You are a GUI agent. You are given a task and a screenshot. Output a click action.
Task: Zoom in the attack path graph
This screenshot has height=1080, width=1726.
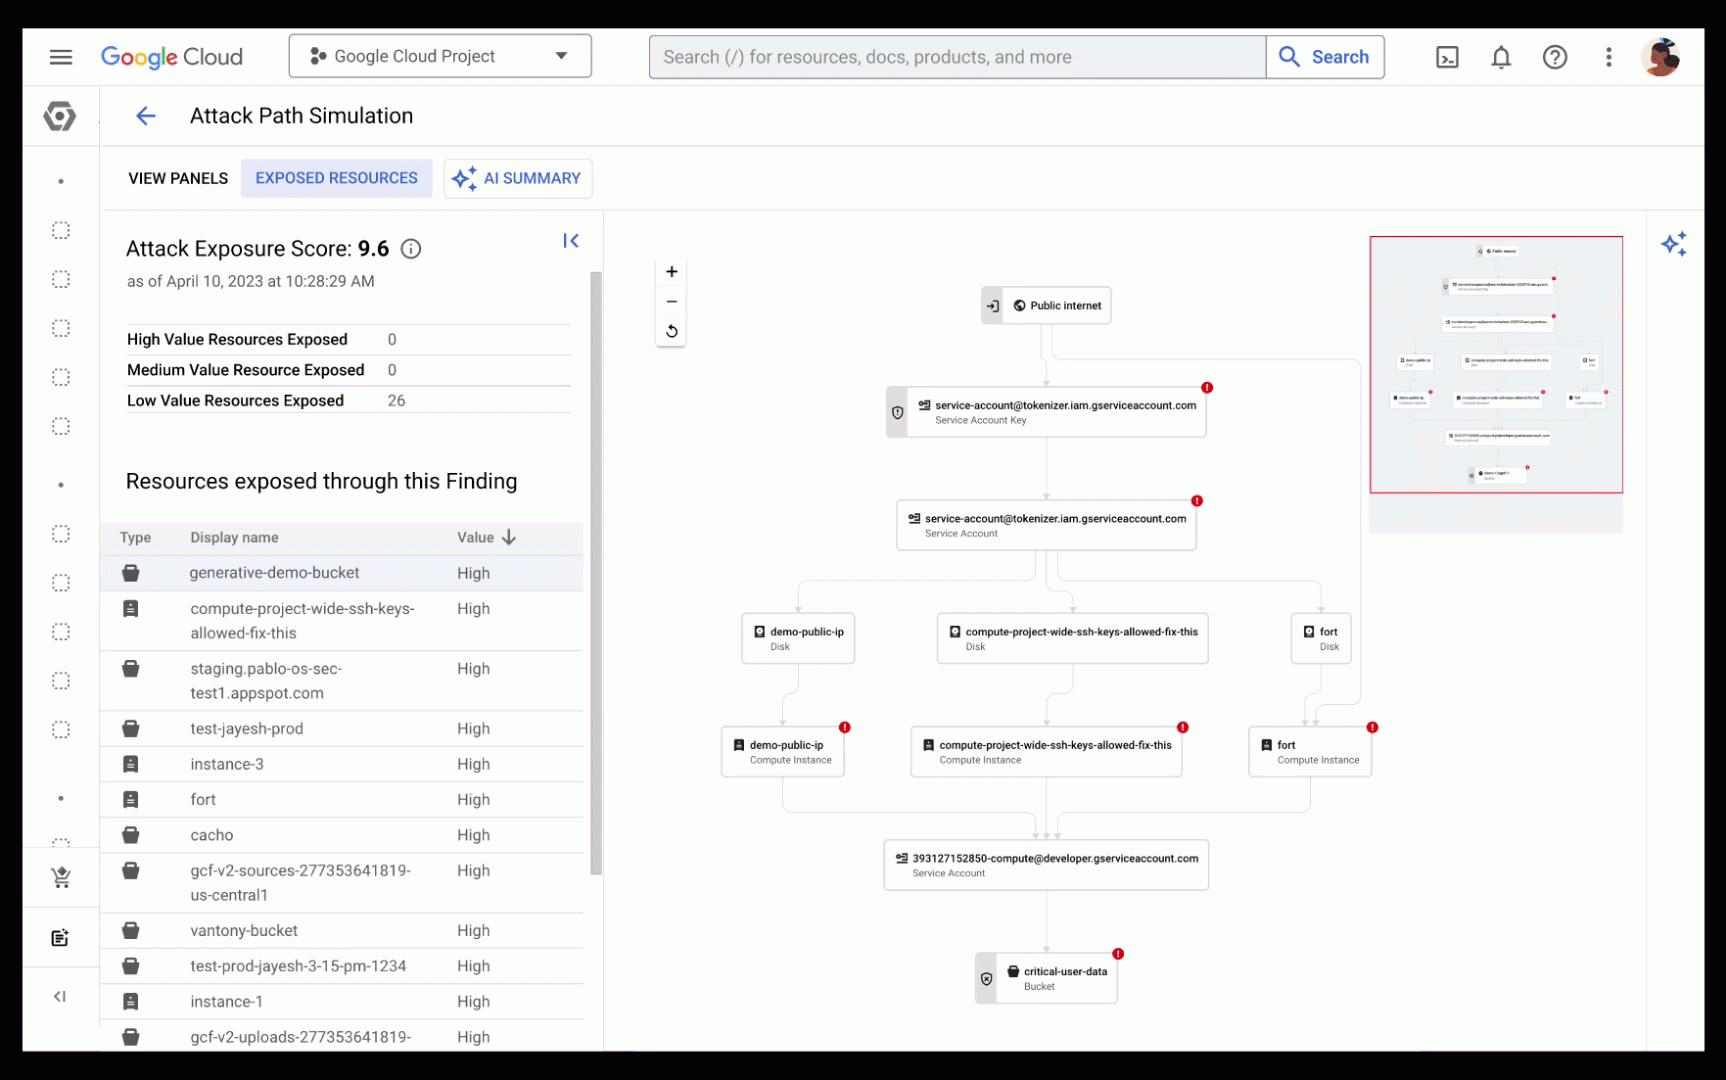(672, 272)
